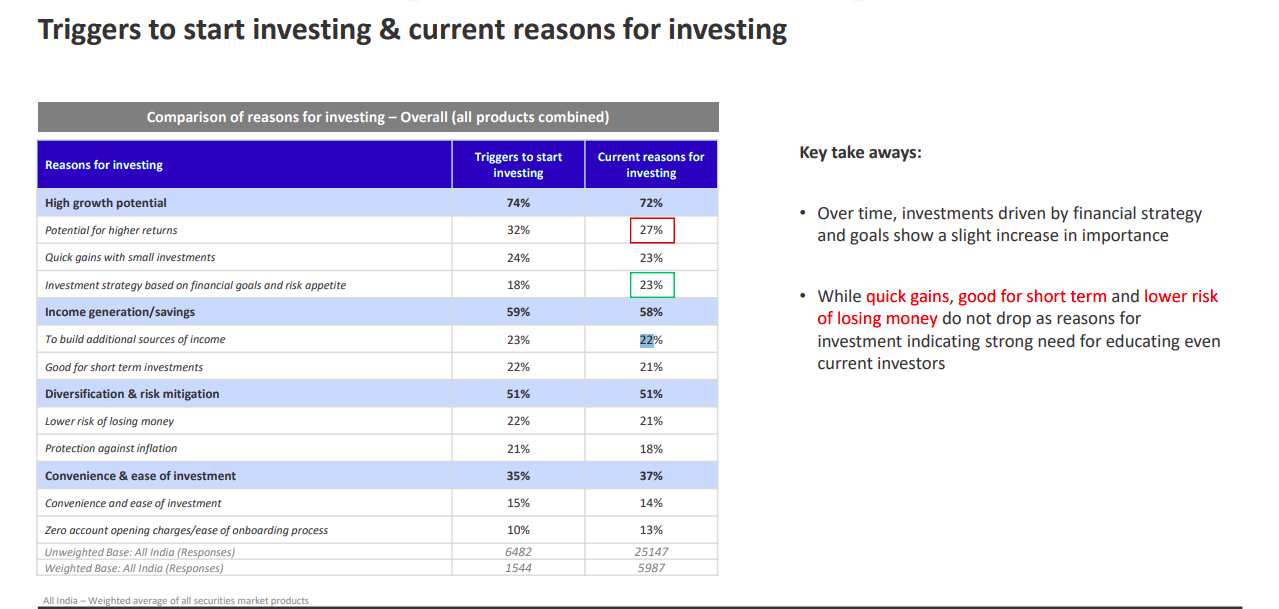Click the "Protection against inflation" row label

point(111,449)
